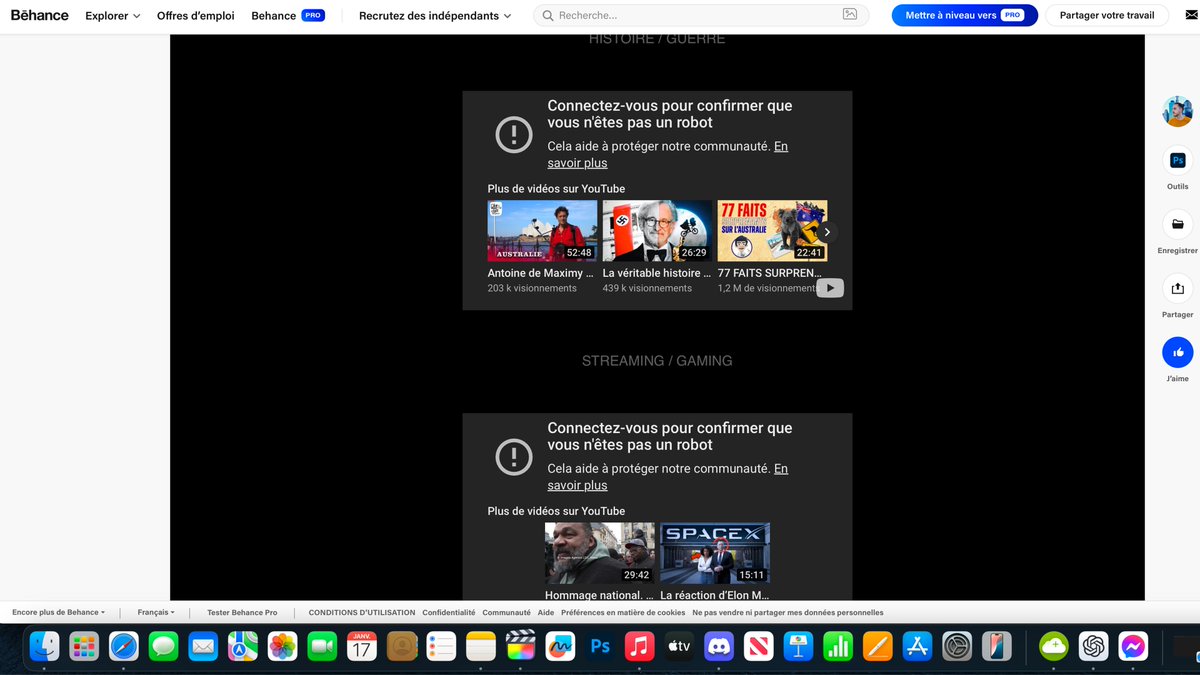Open Confidentialité footer link
Image resolution: width=1200 pixels, height=675 pixels.
click(449, 612)
